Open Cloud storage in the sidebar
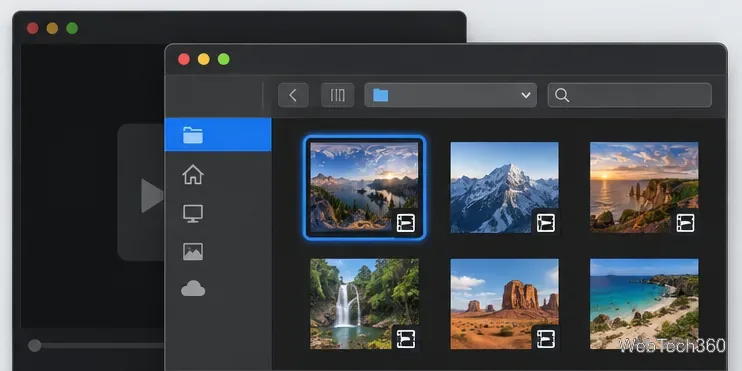Screen dimensions: 742x371 [x=193, y=288]
